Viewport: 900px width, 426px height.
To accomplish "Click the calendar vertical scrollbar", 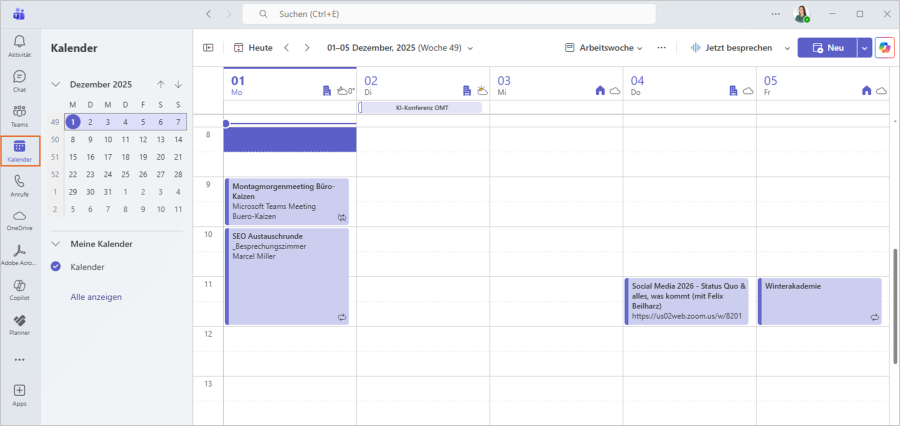I will 895,306.
